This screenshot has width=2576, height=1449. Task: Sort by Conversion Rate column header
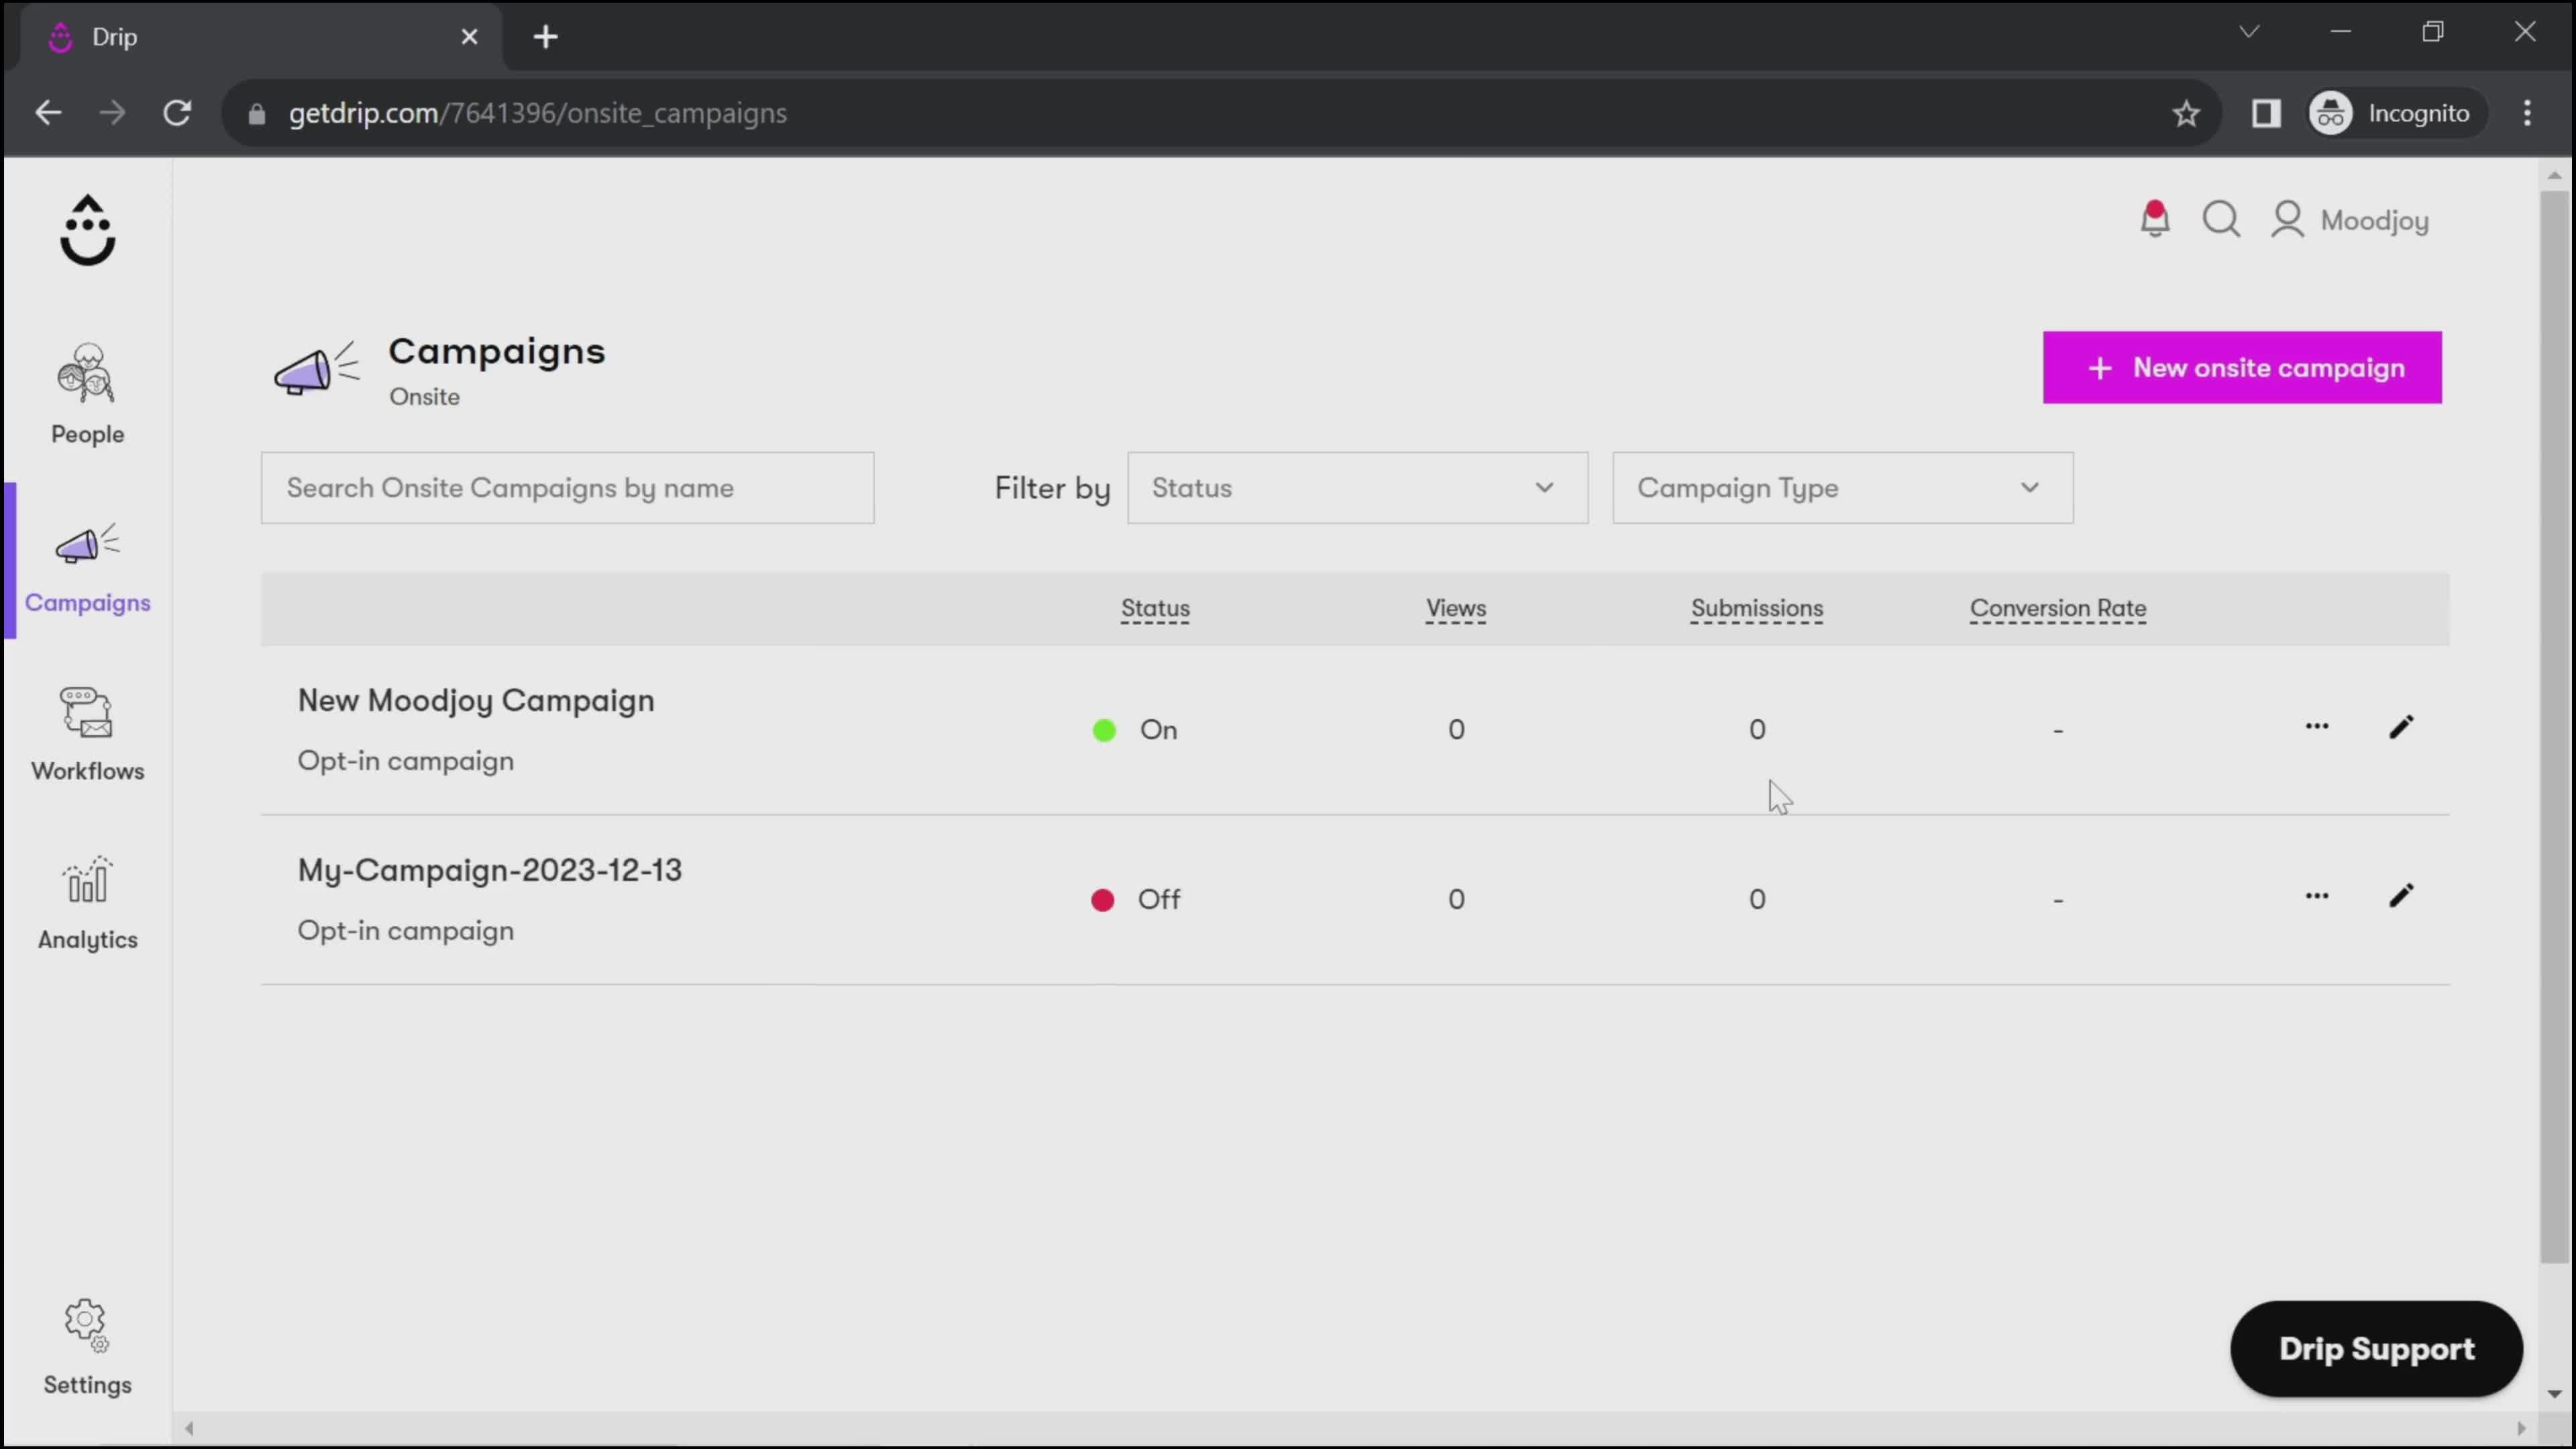(x=2058, y=609)
